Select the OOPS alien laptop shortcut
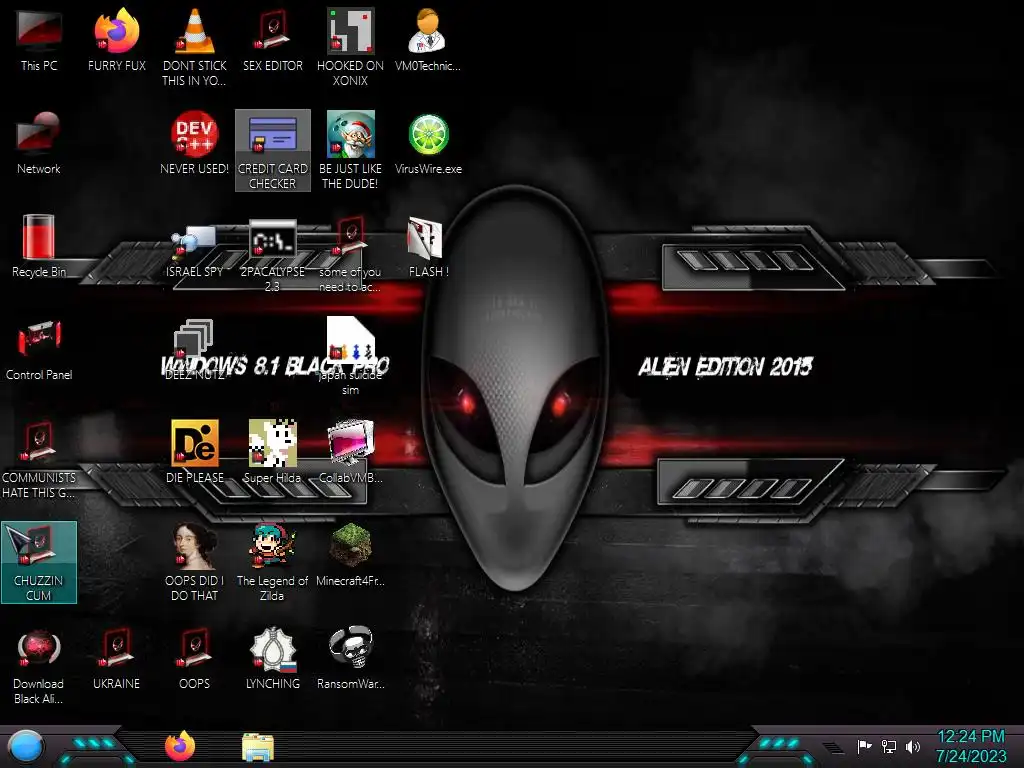1024x768 pixels. tap(195, 658)
